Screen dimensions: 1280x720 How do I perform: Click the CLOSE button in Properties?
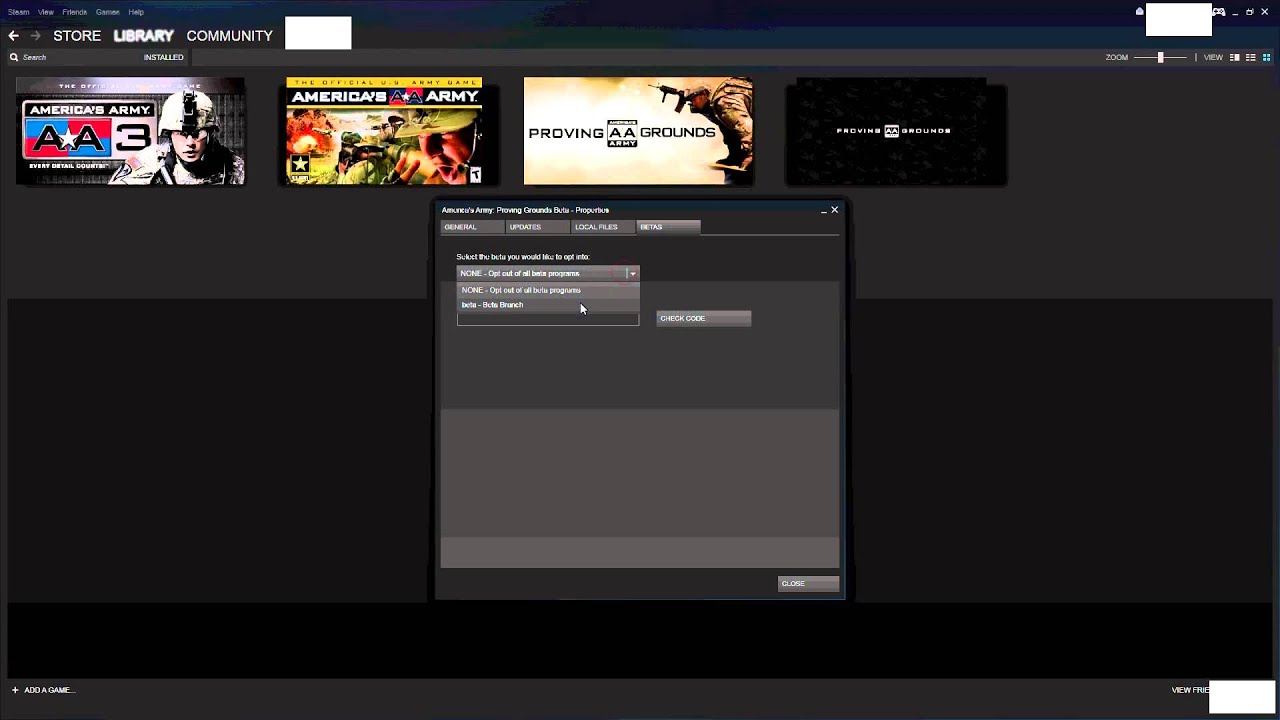pos(808,584)
